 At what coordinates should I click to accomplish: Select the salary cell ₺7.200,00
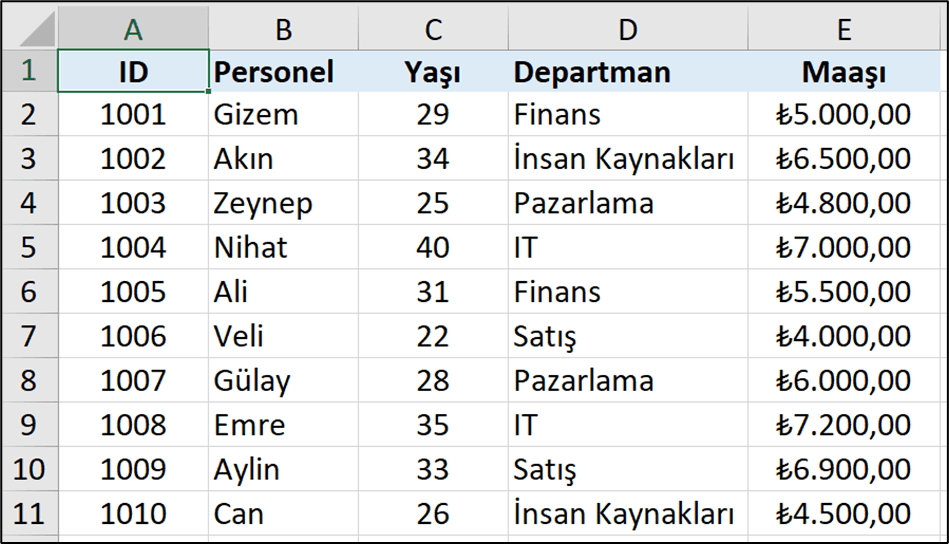coord(844,424)
